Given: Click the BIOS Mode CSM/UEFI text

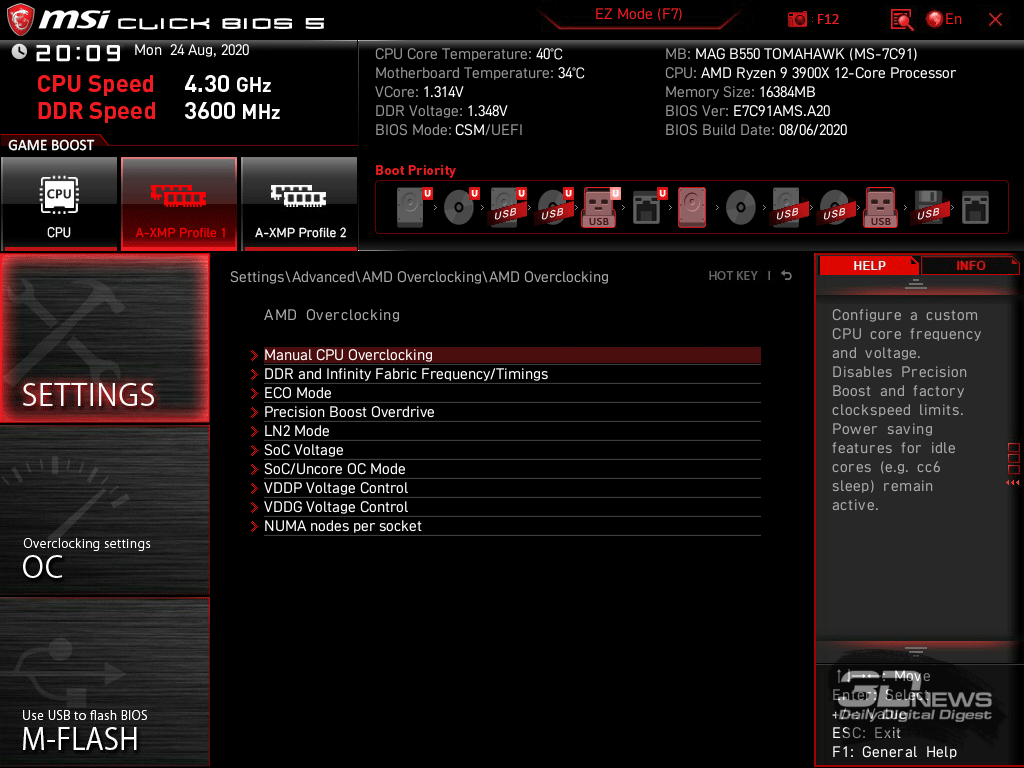Looking at the screenshot, I should [x=449, y=130].
